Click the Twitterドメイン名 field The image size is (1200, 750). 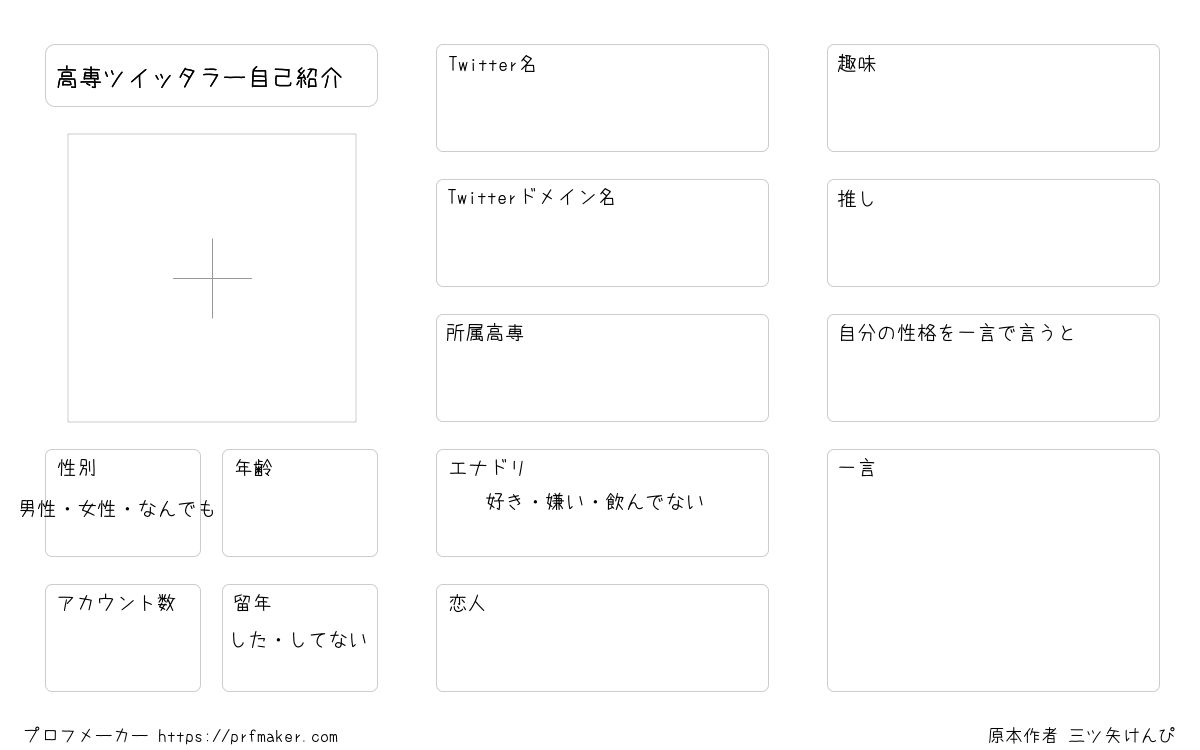click(602, 233)
